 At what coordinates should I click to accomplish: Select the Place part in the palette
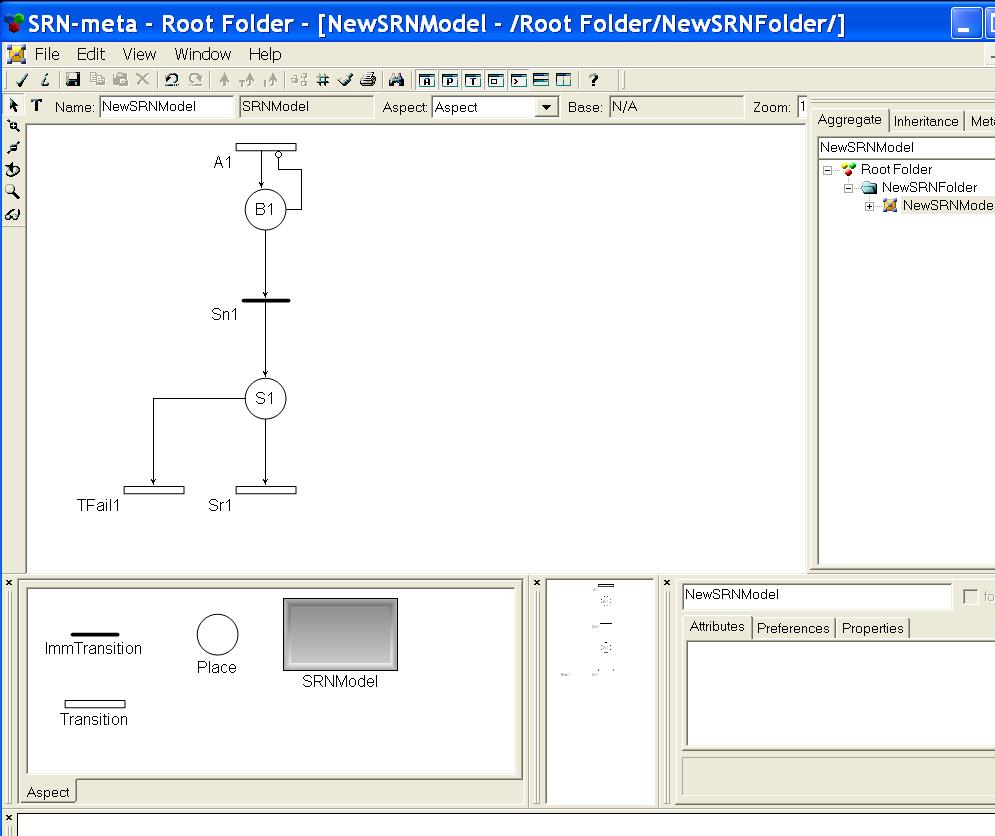click(217, 635)
